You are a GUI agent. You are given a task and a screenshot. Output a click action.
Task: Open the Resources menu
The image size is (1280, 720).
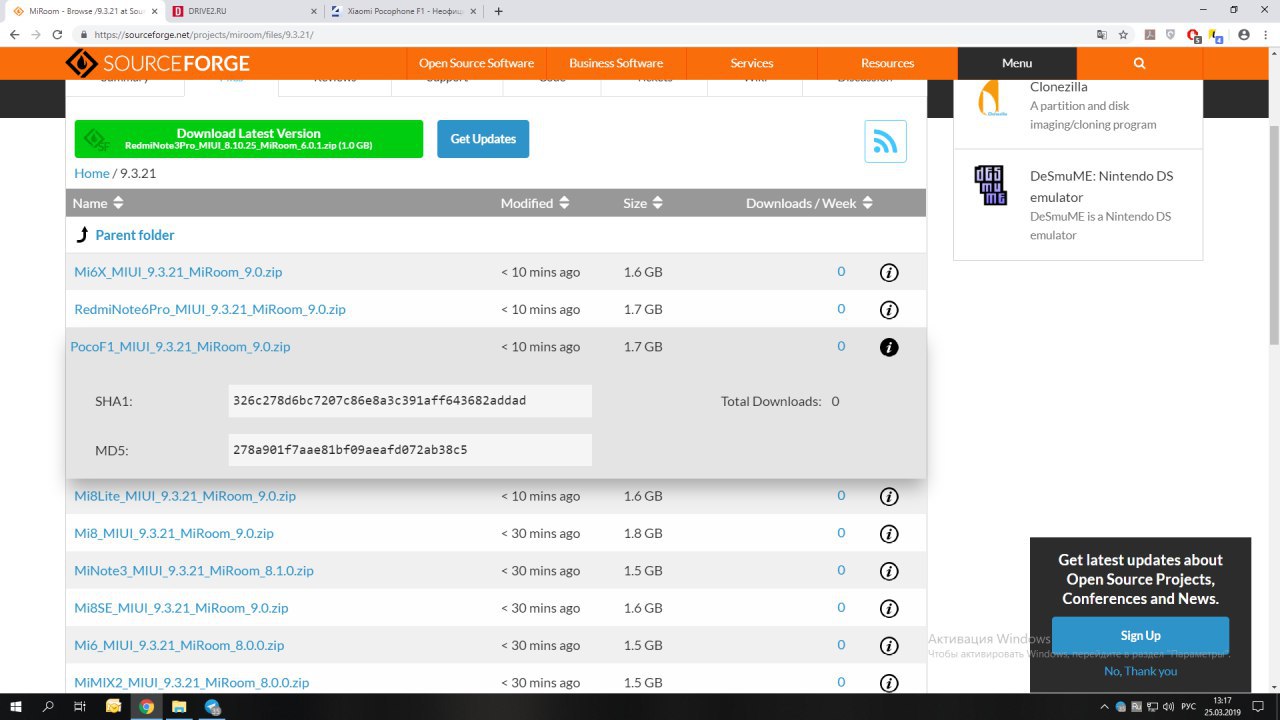(x=887, y=63)
